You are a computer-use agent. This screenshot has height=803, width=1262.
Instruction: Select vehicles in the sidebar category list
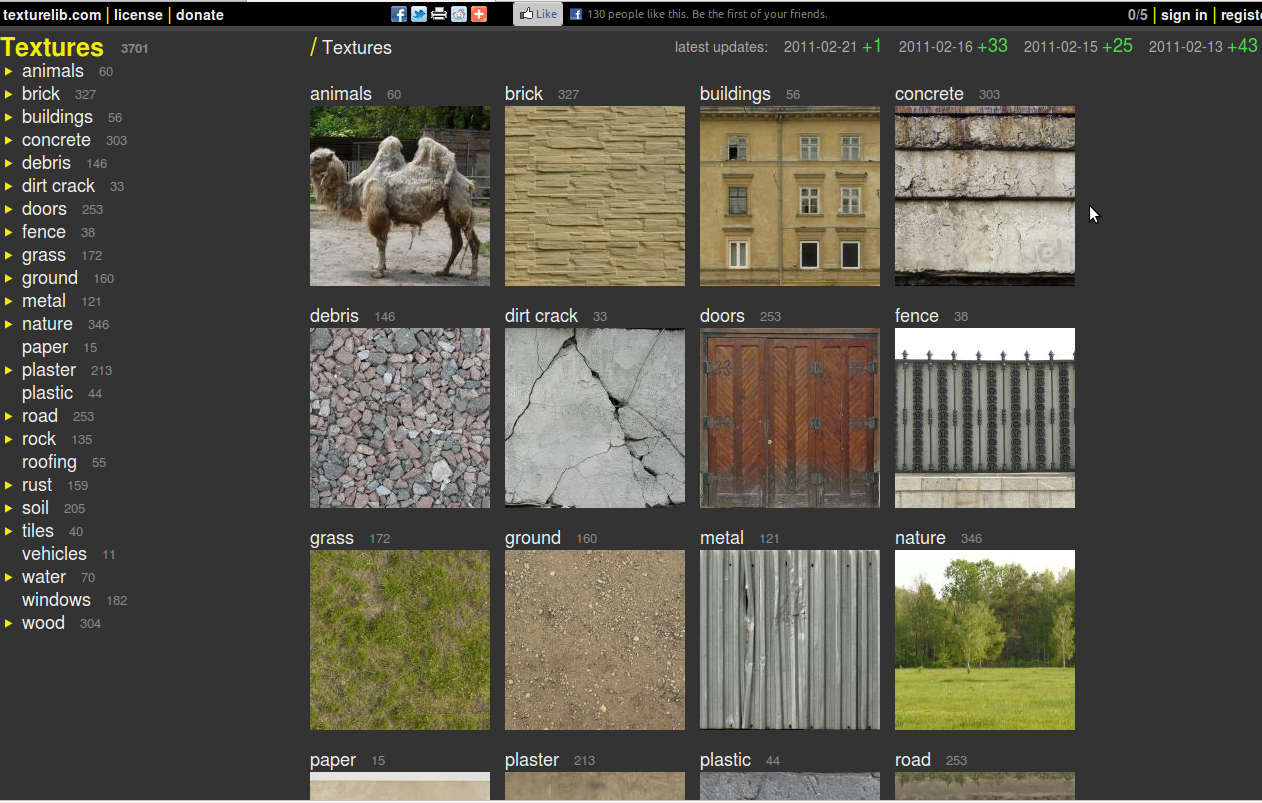coord(54,554)
